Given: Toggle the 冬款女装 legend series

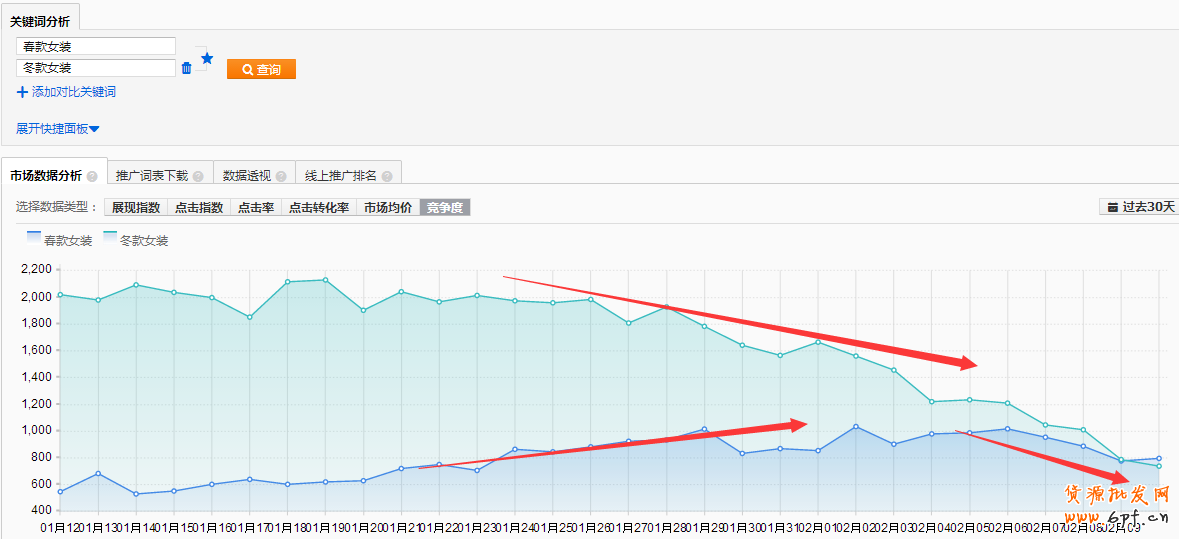Looking at the screenshot, I should 135,240.
